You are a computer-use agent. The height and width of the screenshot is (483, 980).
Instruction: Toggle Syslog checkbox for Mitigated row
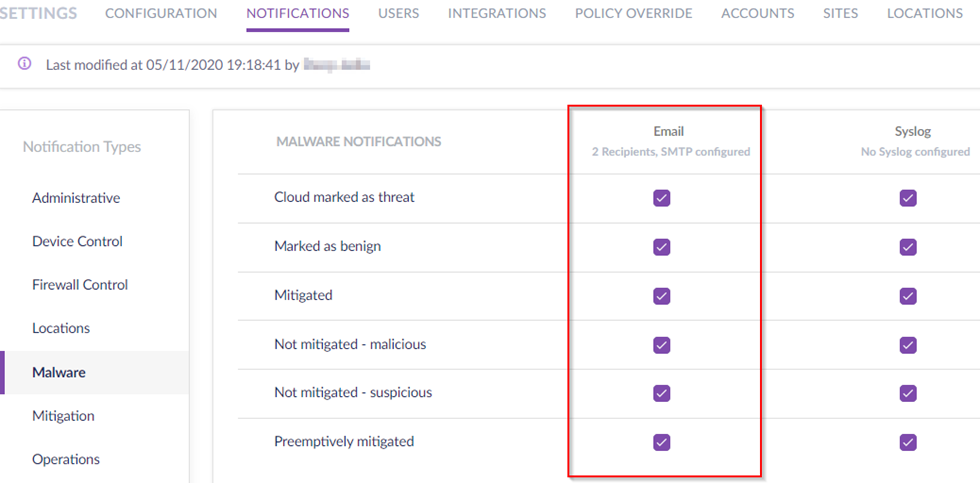tap(908, 296)
